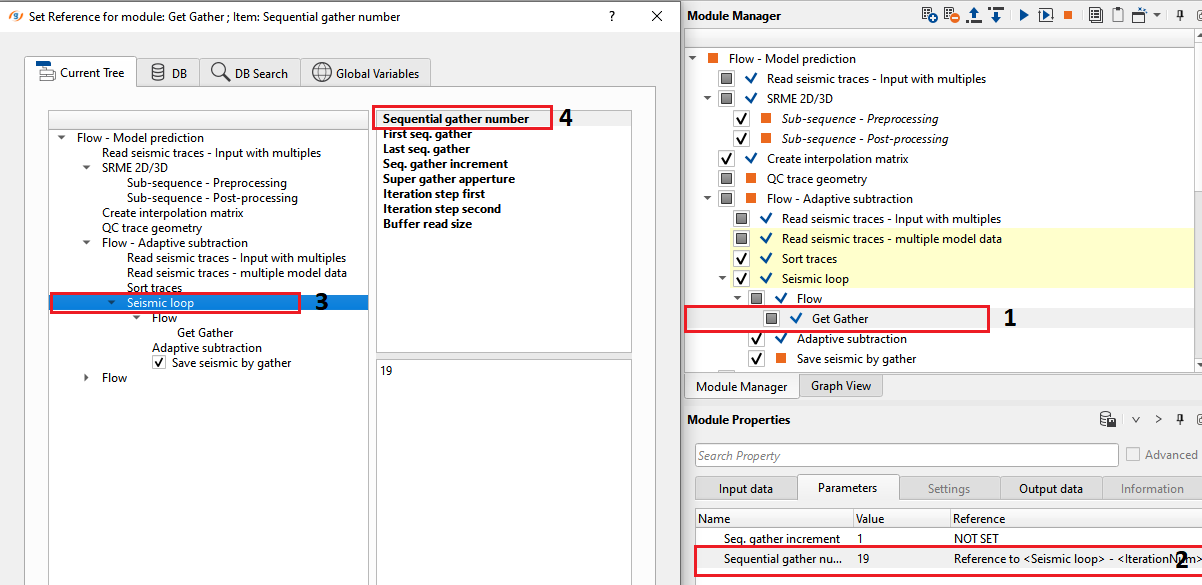Click the copy modules icon
The width and height of the screenshot is (1202, 585).
pos(1095,15)
